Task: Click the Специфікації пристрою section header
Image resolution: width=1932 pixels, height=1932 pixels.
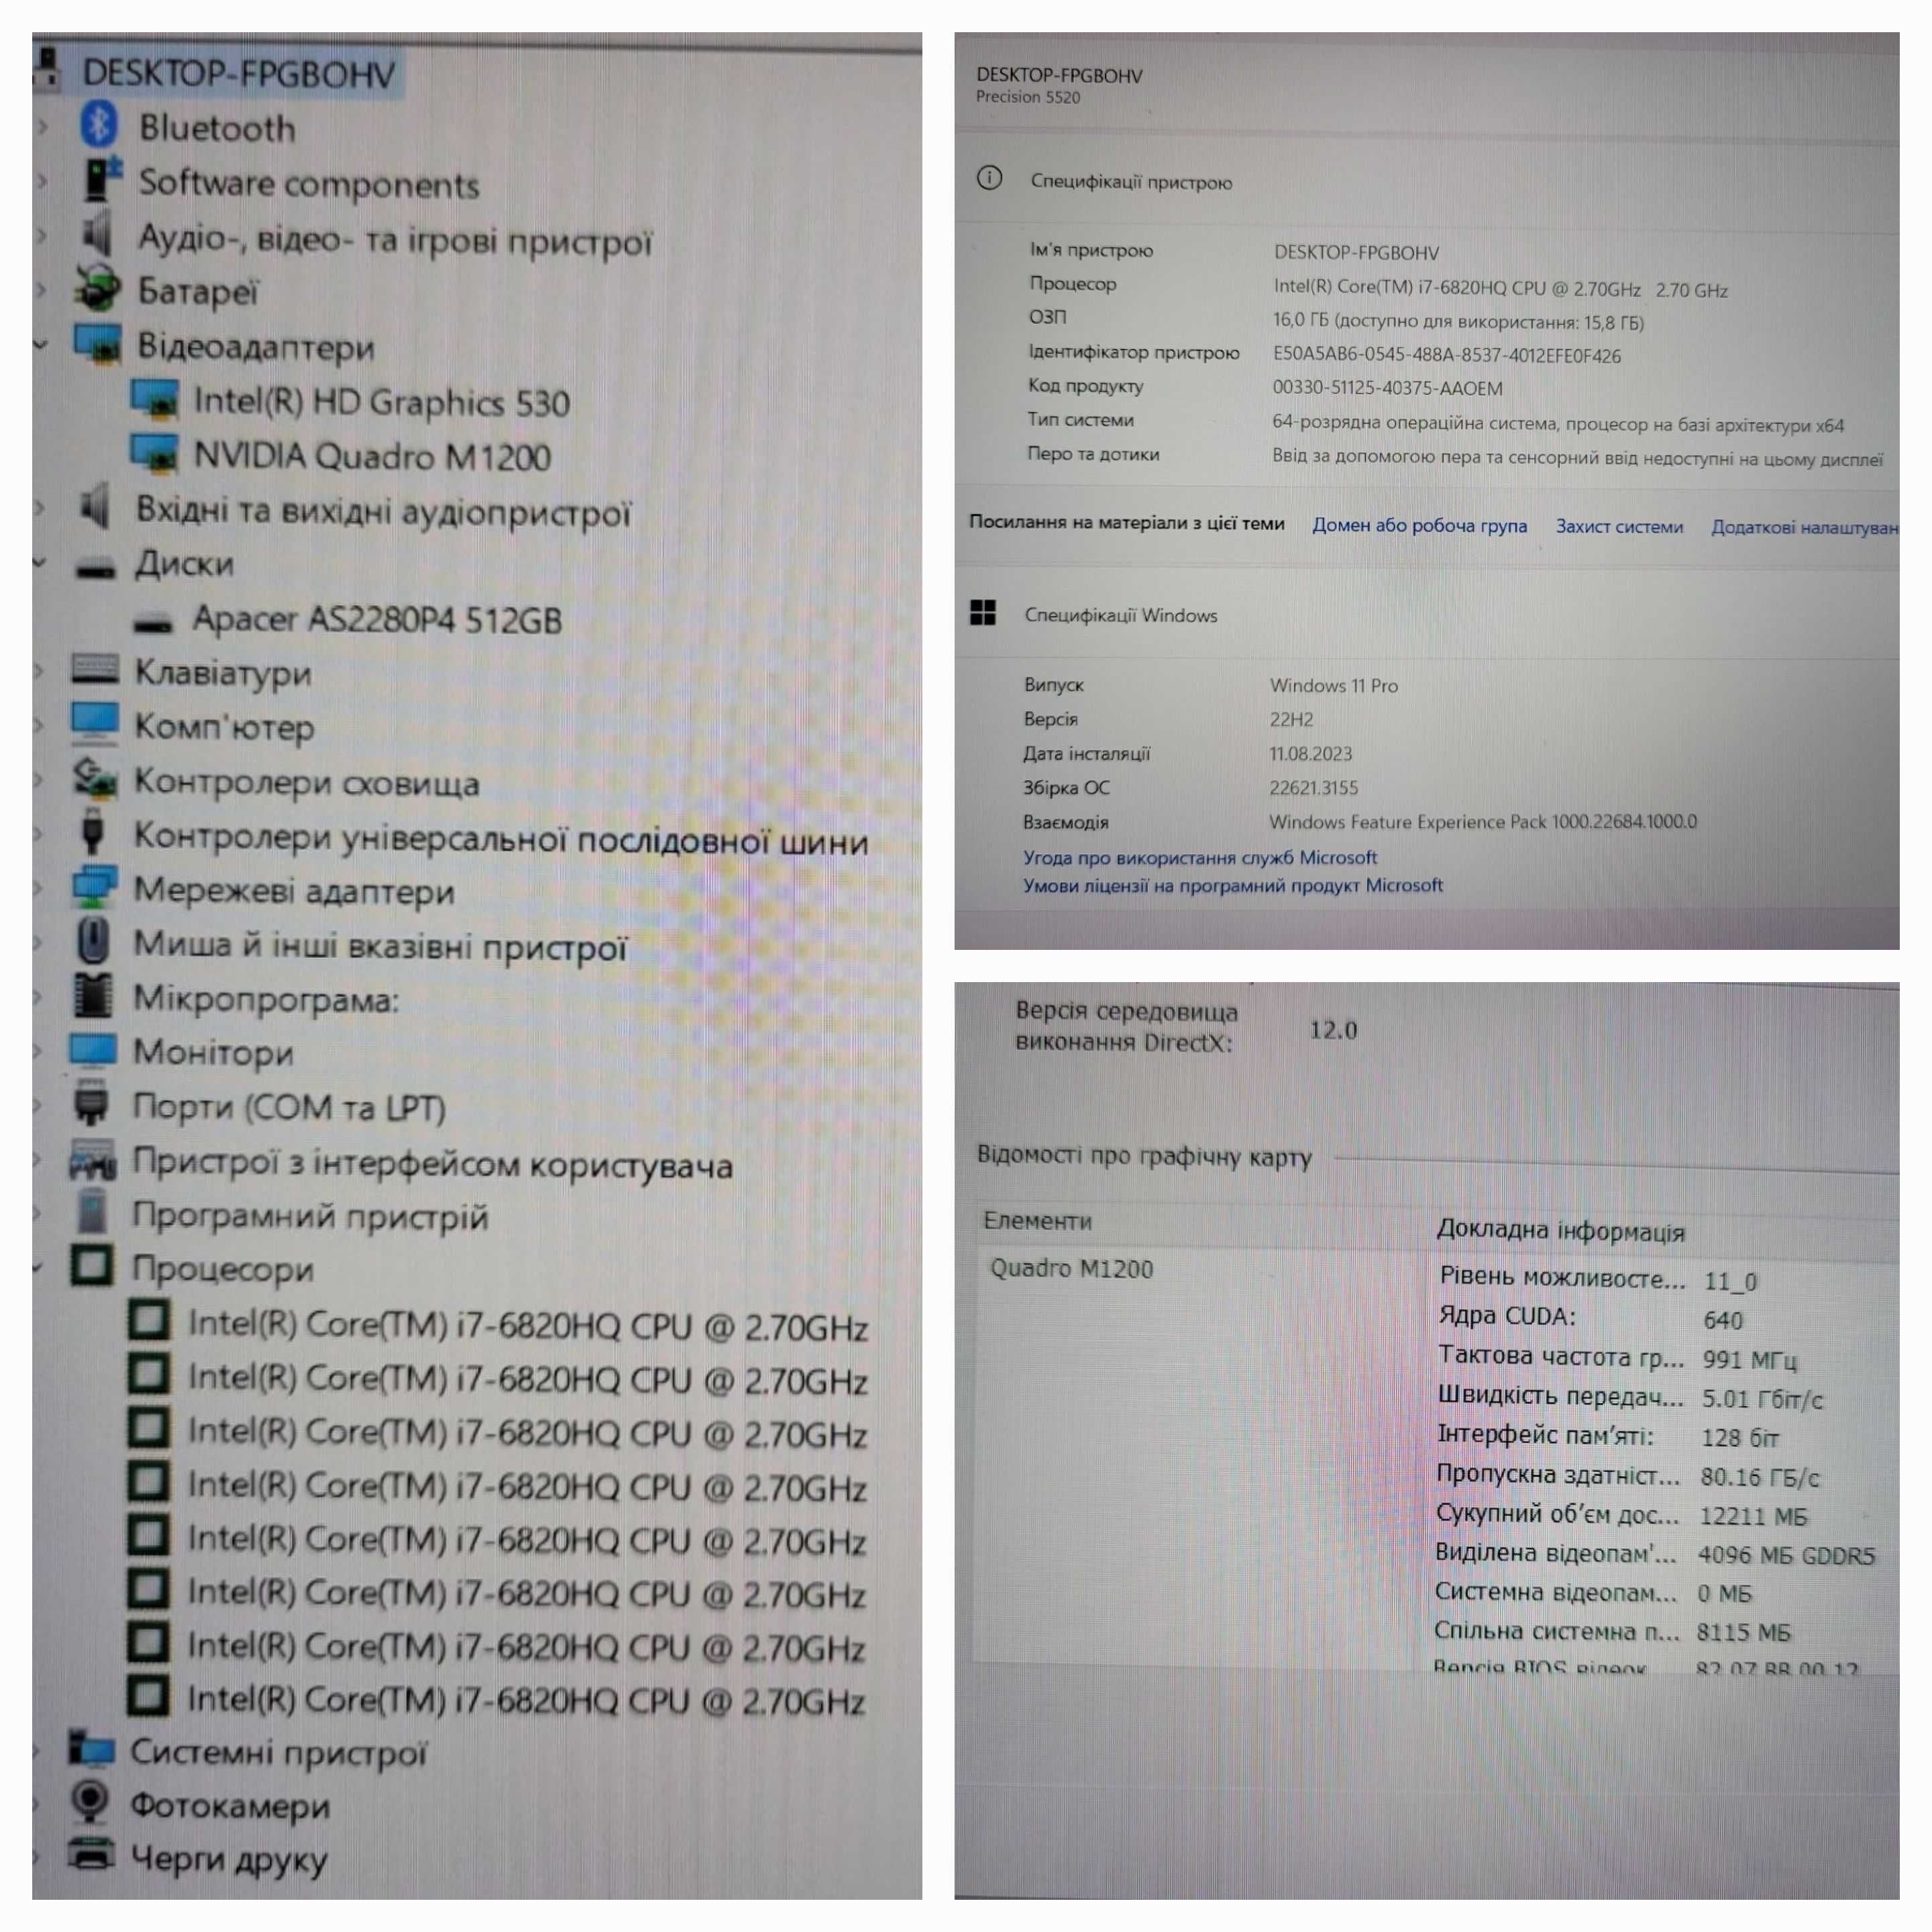Action: pyautogui.click(x=1131, y=182)
